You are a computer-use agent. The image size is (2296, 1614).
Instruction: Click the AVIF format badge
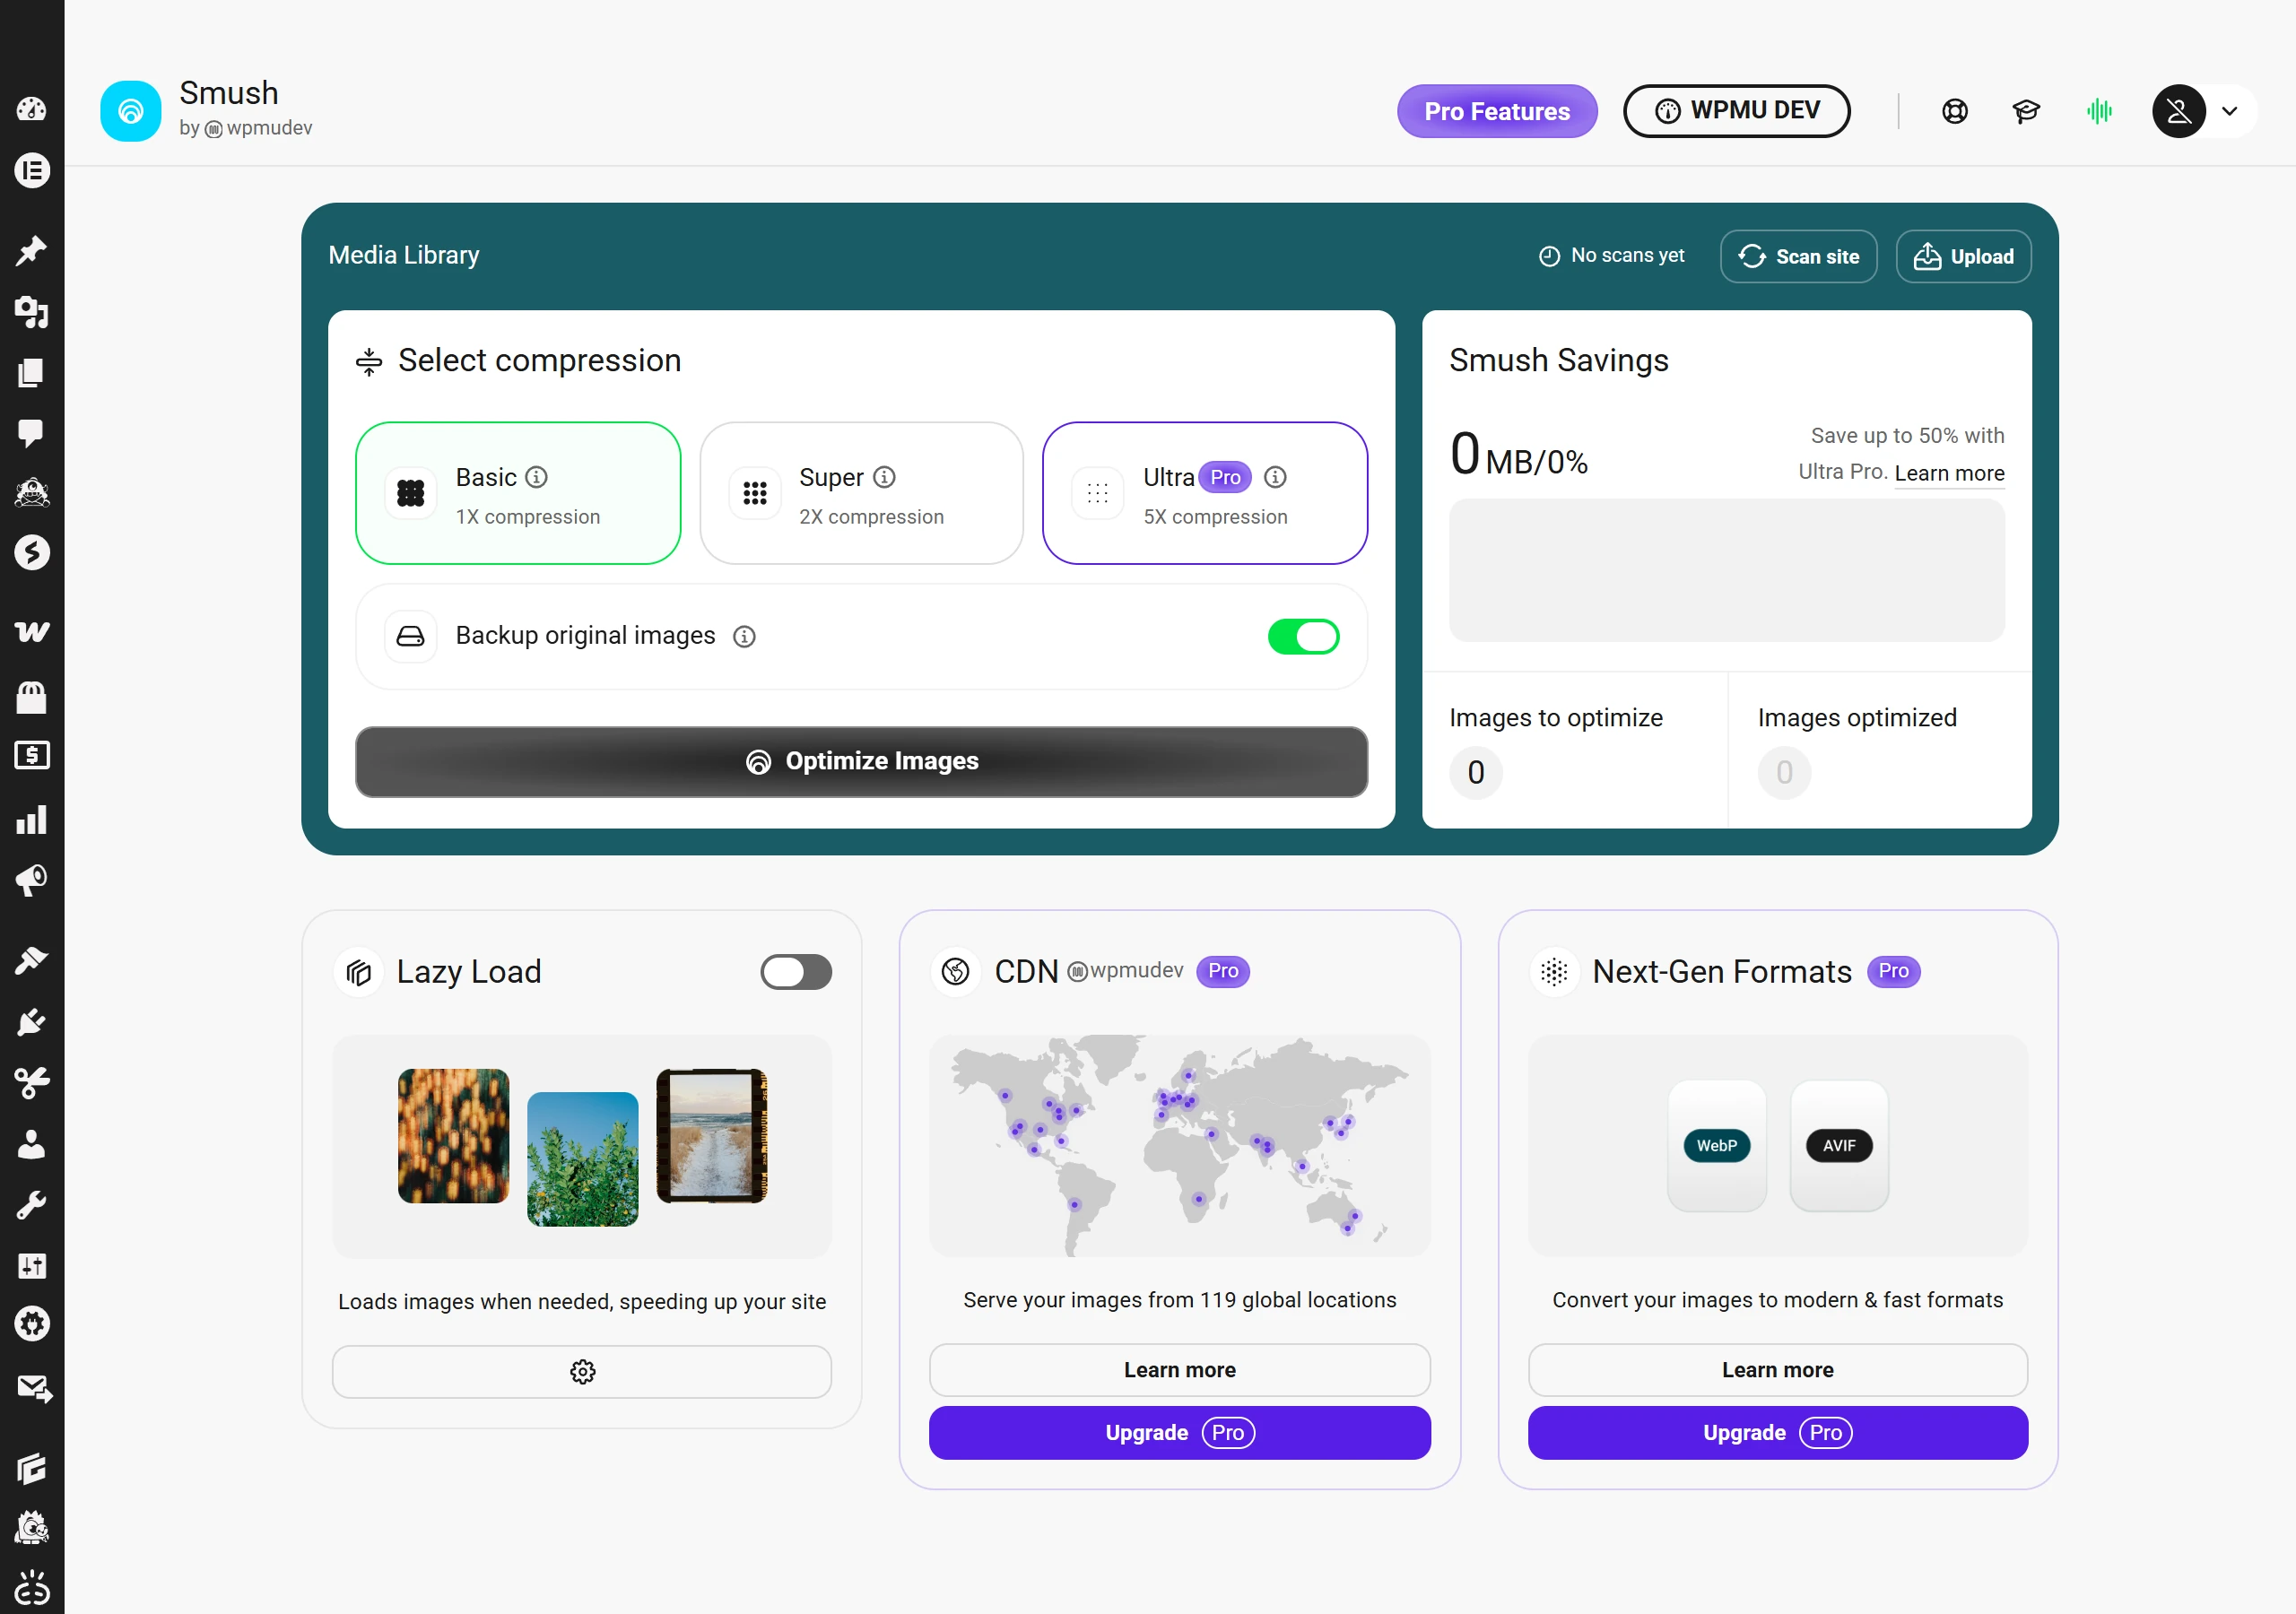1839,1146
